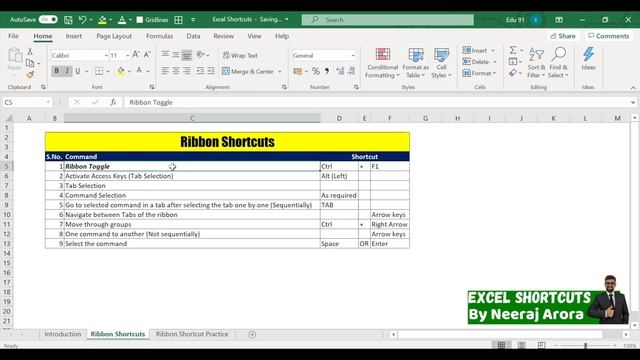Image resolution: width=640 pixels, height=360 pixels.
Task: Switch to the Introduction sheet tab
Action: pyautogui.click(x=63, y=334)
